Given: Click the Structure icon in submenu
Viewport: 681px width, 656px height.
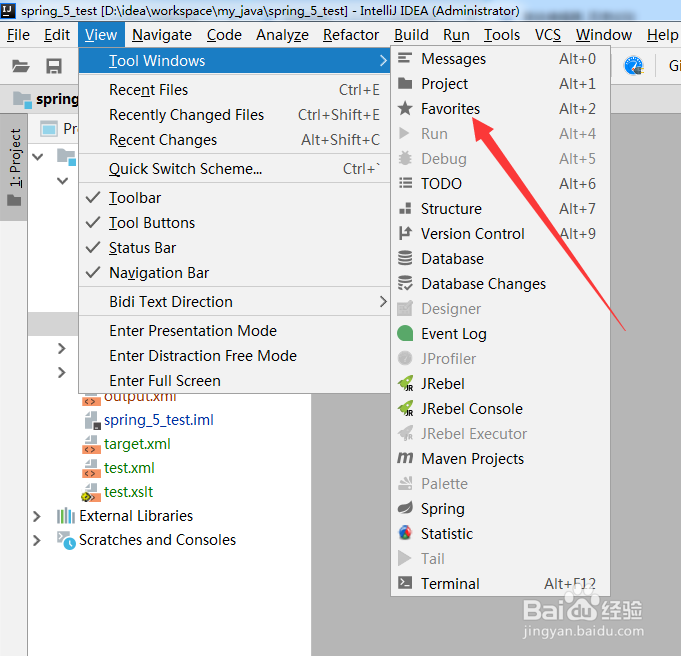Looking at the screenshot, I should coord(405,209).
